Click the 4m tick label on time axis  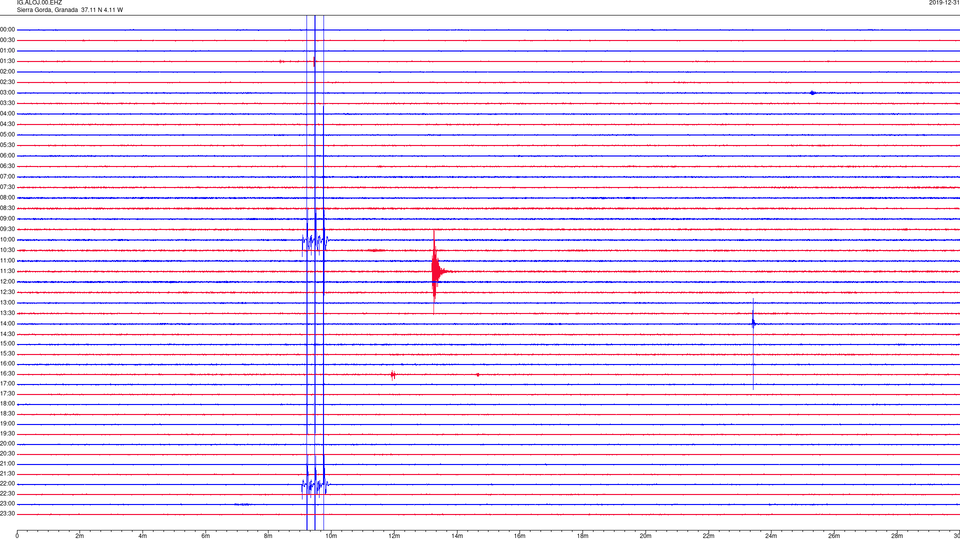(x=143, y=536)
